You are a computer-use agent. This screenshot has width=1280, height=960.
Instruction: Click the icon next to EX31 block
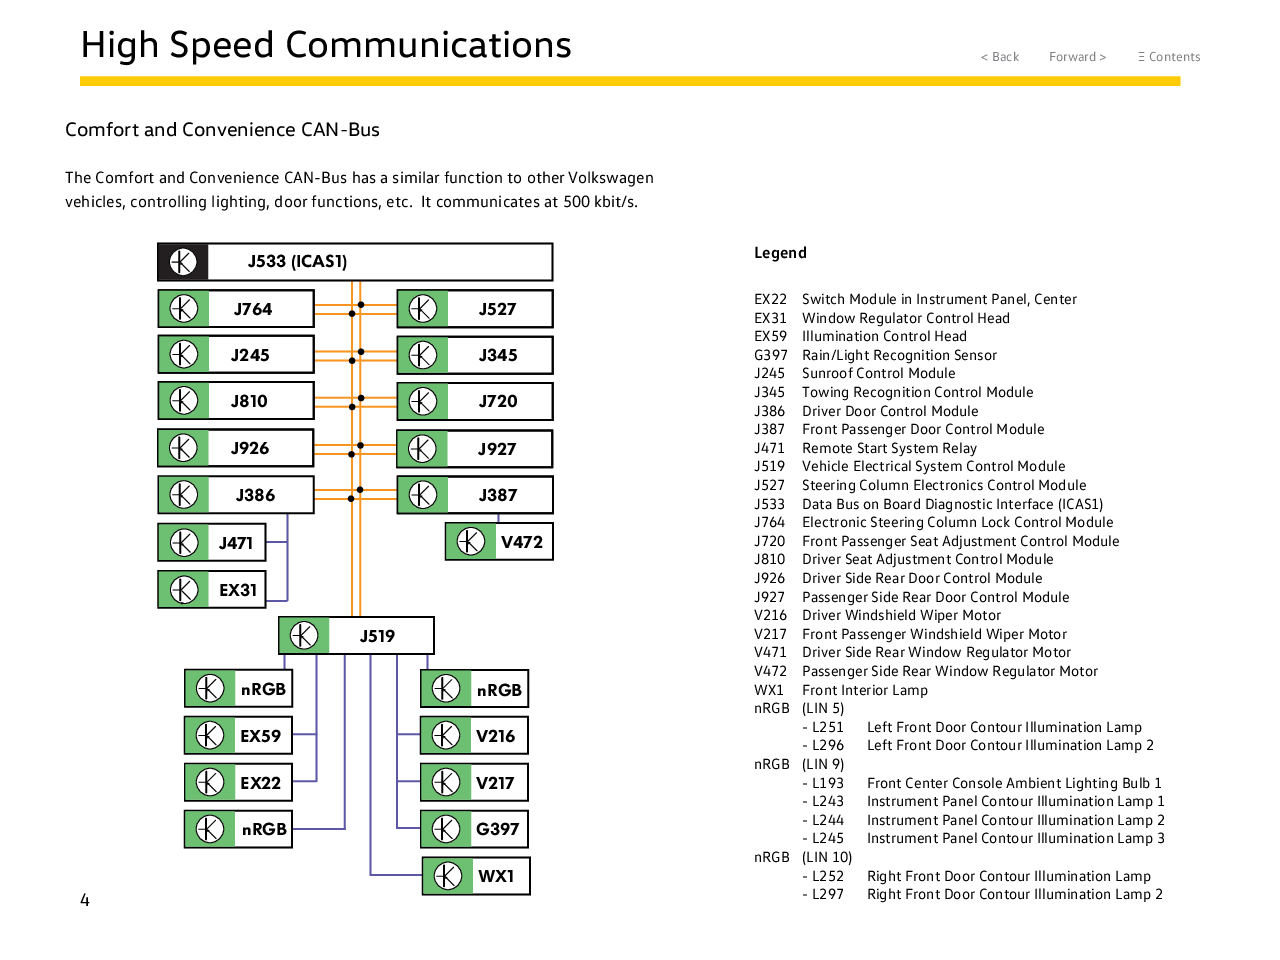pyautogui.click(x=184, y=590)
